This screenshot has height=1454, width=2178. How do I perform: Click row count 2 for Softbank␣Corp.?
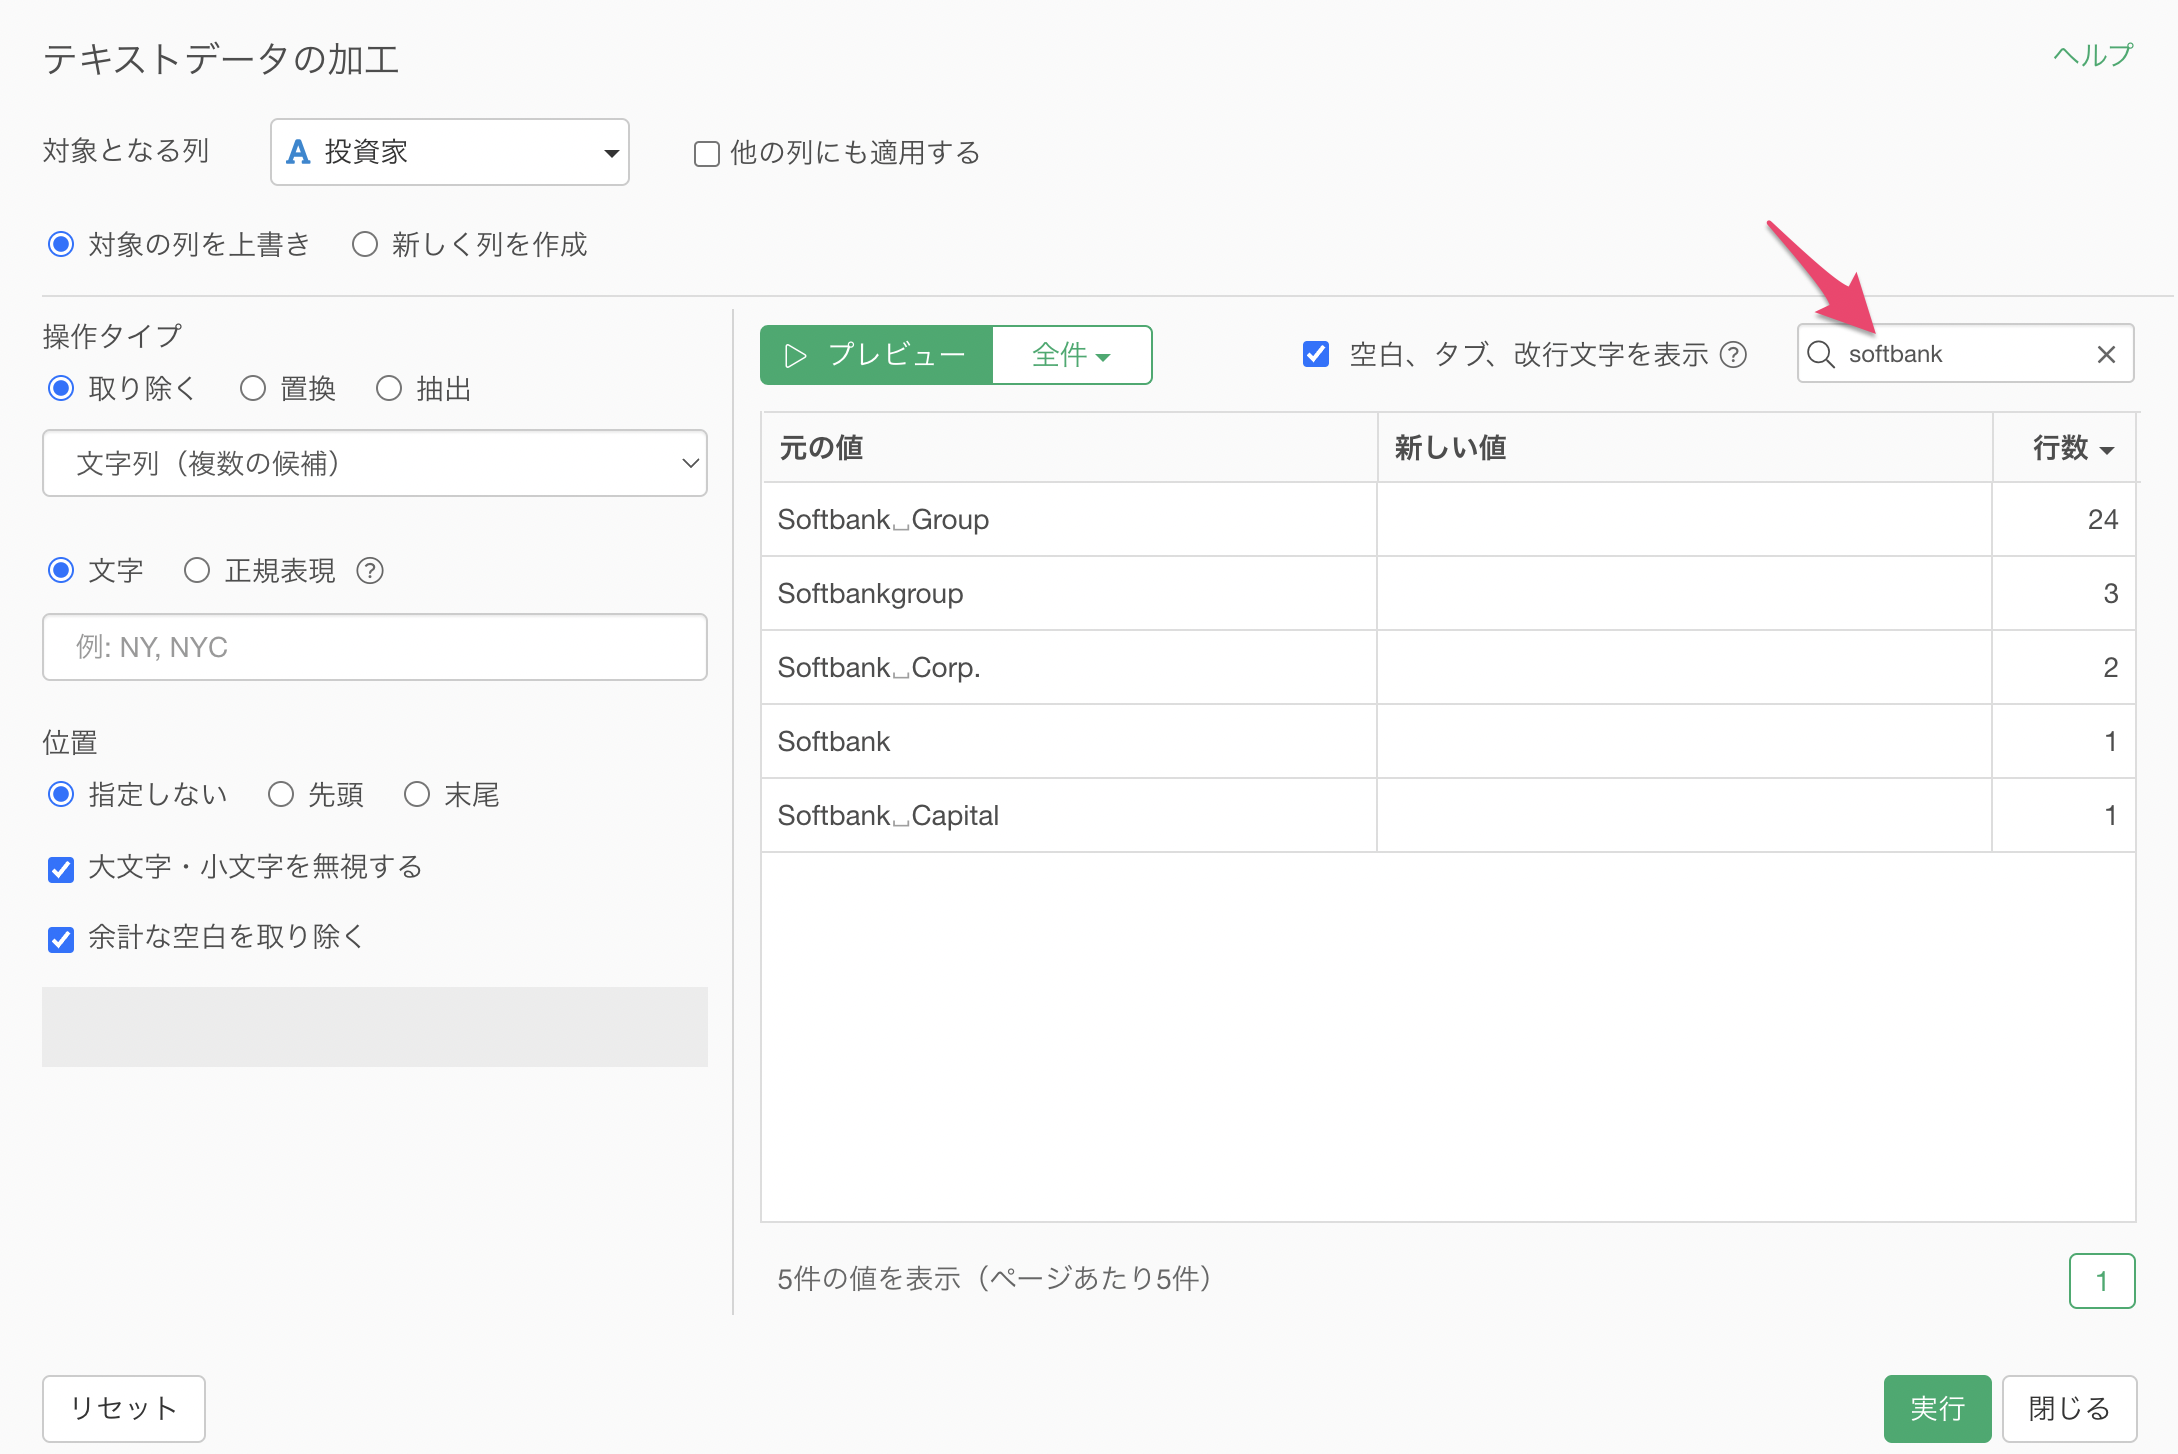click(2064, 668)
